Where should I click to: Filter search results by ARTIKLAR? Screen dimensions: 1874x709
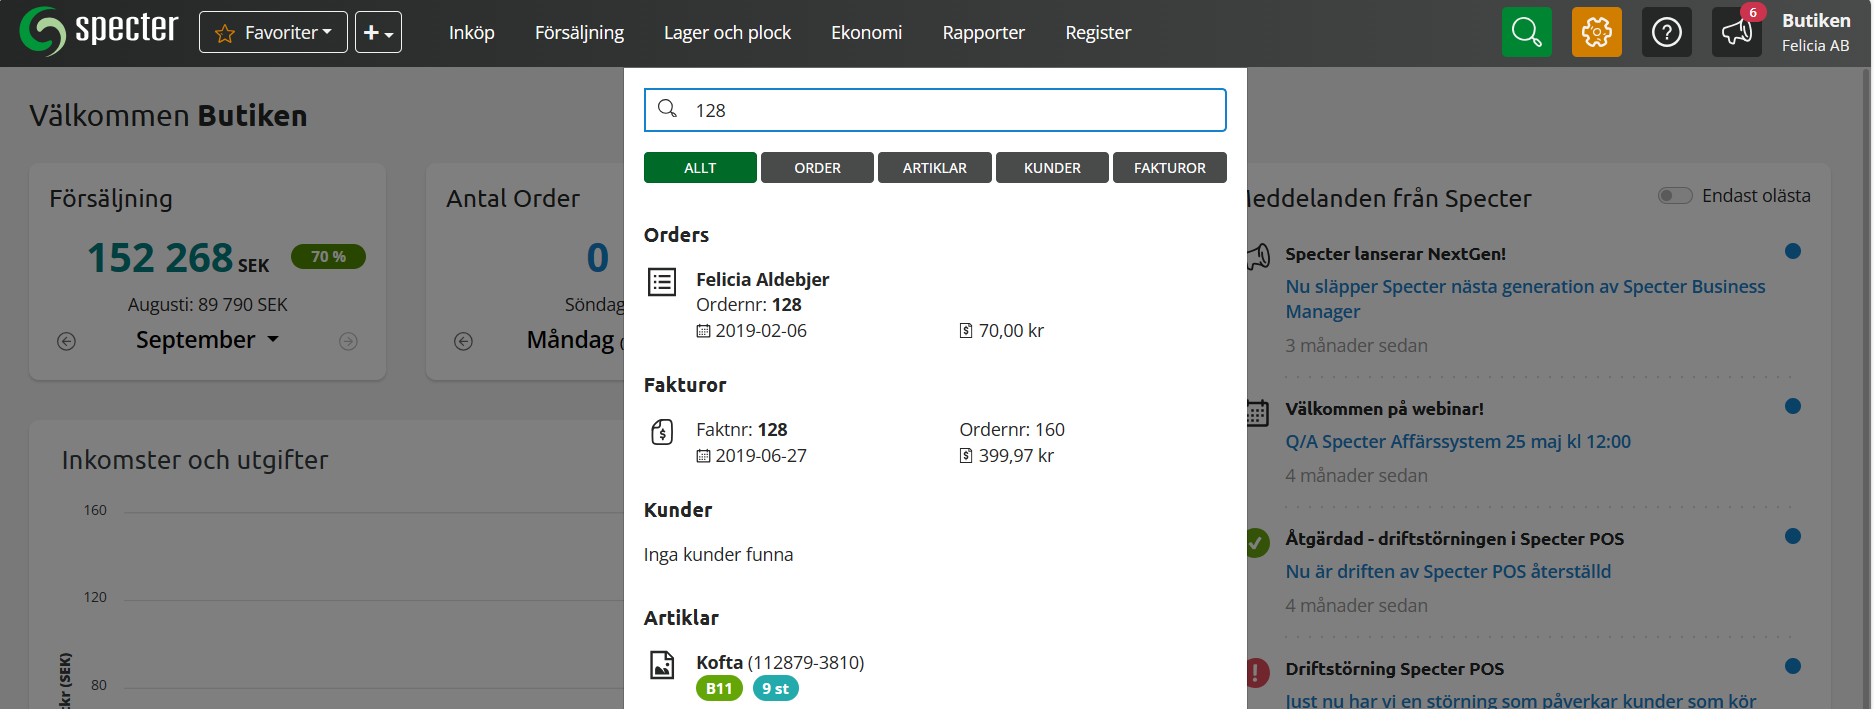934,168
